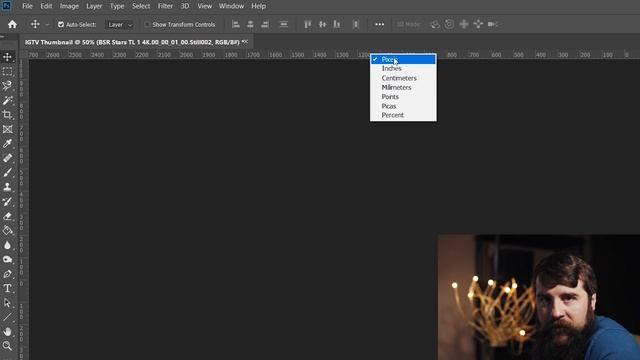Activate the Type tool
The height and width of the screenshot is (360, 640).
(7, 288)
